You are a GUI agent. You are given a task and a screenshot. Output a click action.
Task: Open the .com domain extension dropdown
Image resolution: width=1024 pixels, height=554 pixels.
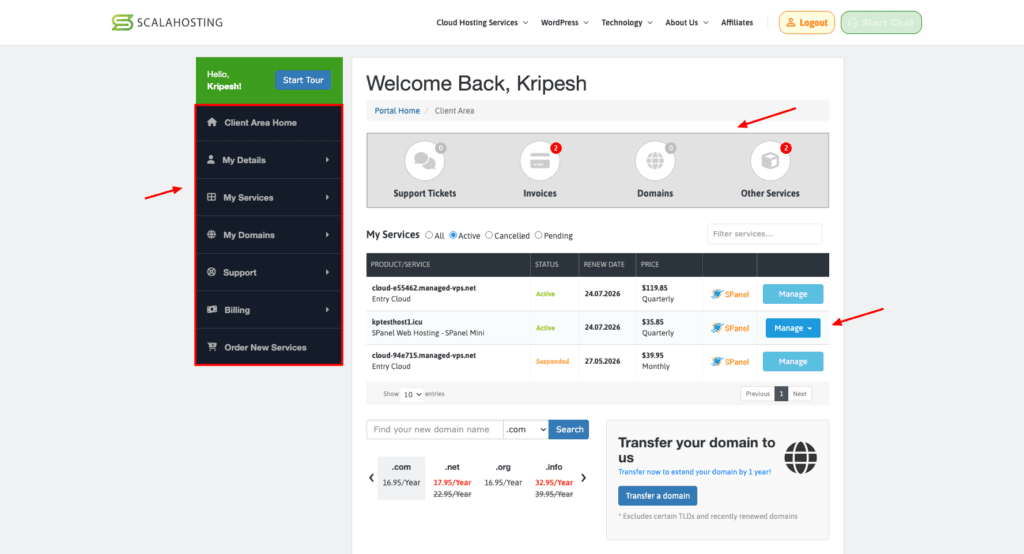526,429
